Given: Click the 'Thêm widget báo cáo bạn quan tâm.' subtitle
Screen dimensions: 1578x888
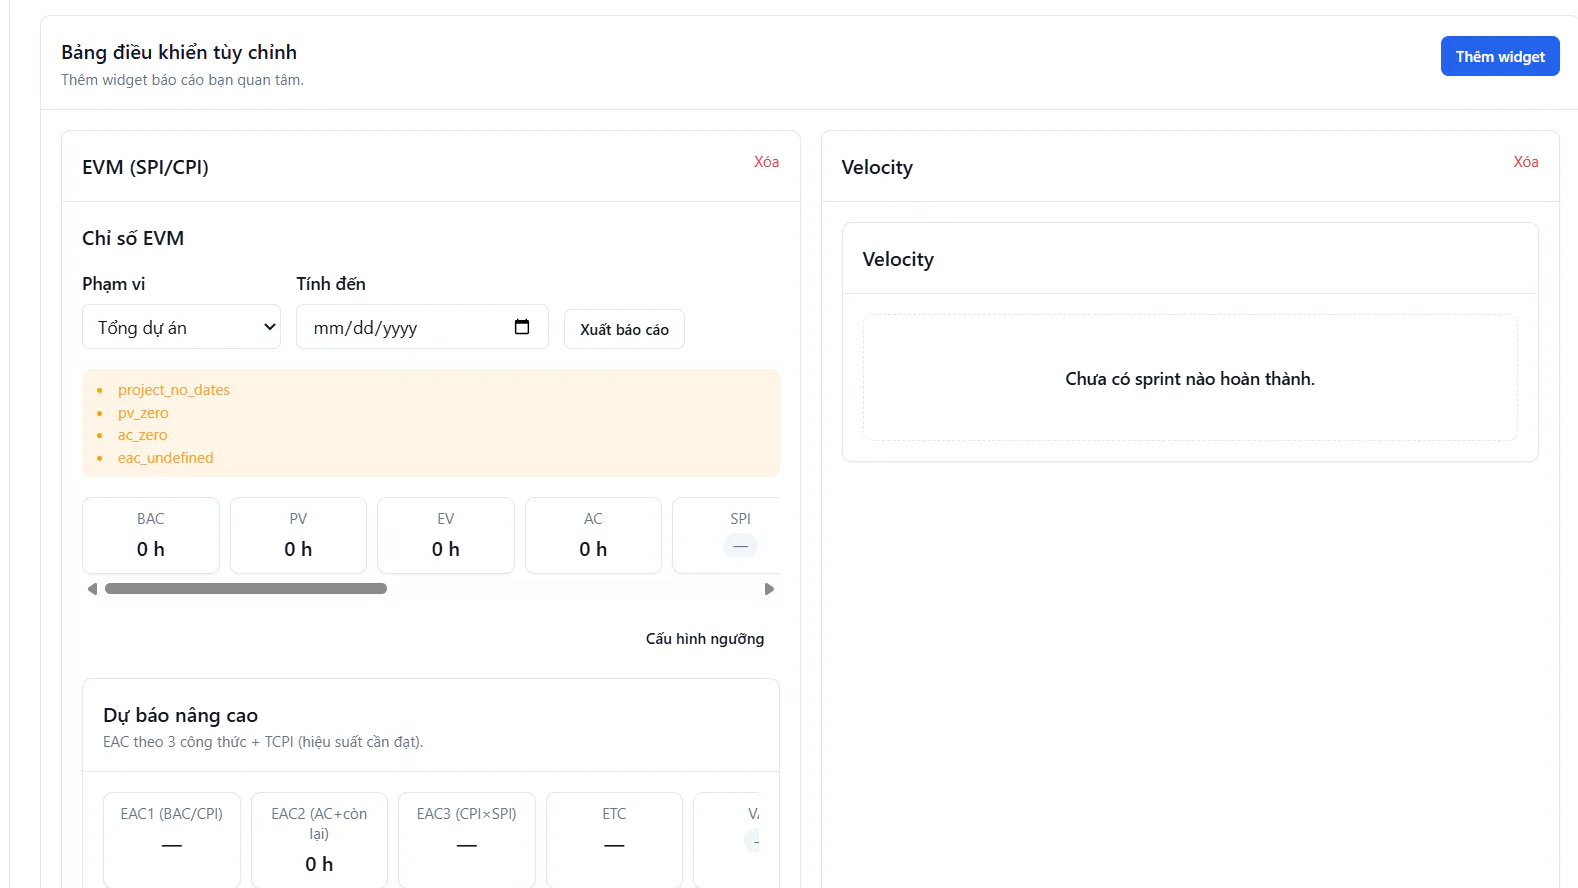Looking at the screenshot, I should pyautogui.click(x=183, y=80).
